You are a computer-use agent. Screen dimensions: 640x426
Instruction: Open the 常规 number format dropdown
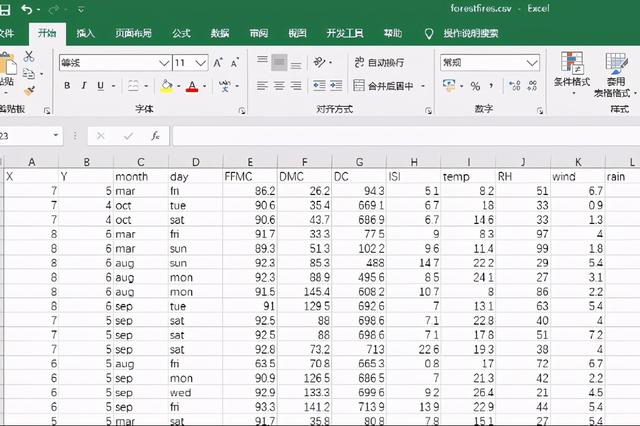point(531,63)
